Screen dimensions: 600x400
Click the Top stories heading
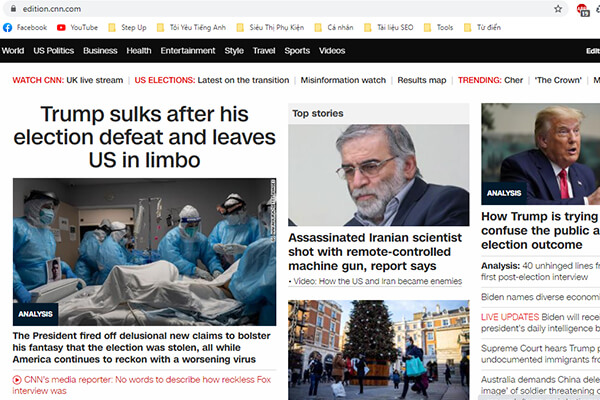coord(318,113)
